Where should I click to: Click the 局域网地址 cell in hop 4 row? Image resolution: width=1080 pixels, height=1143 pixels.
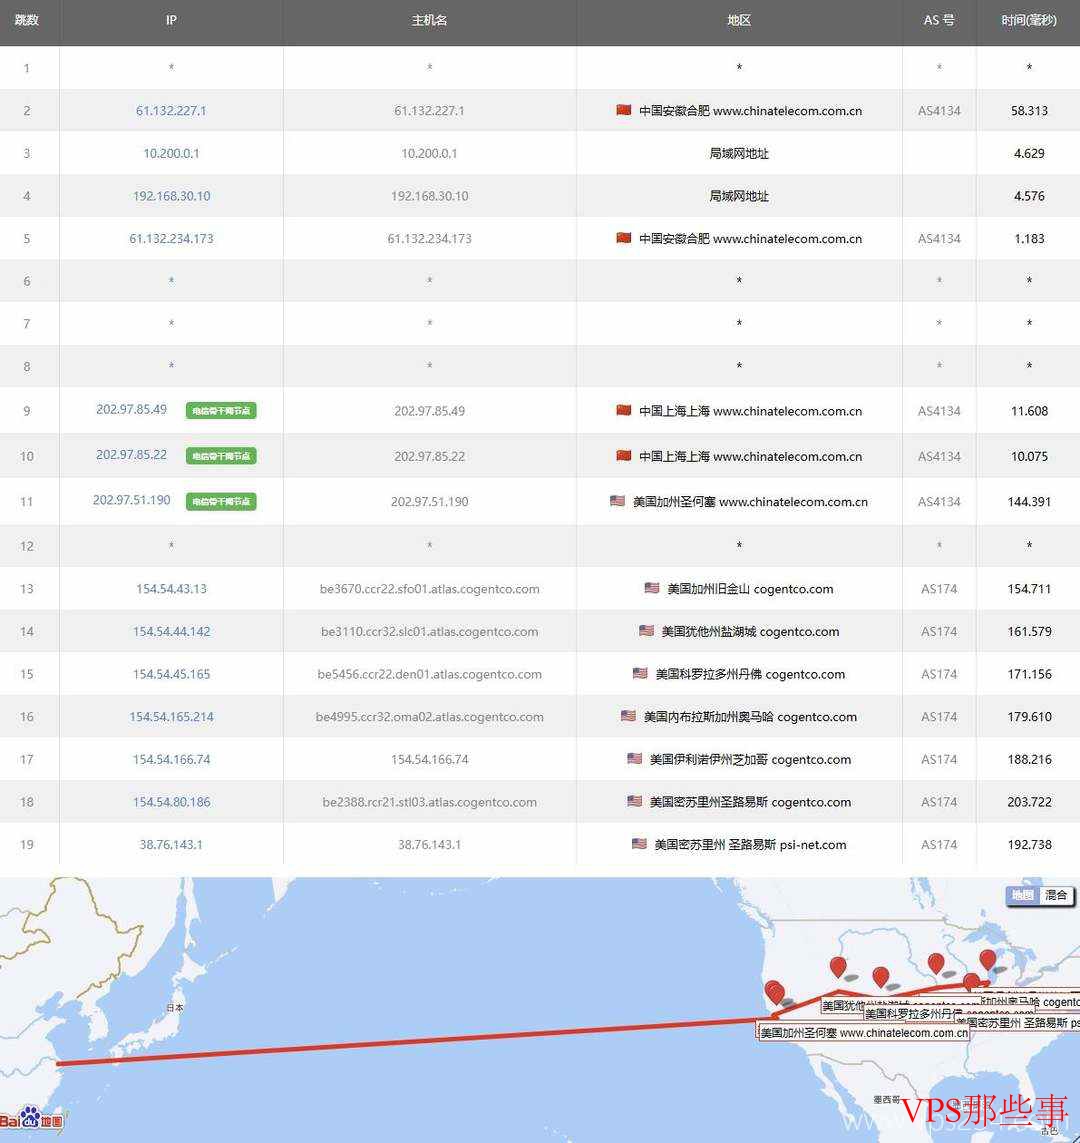coord(739,196)
